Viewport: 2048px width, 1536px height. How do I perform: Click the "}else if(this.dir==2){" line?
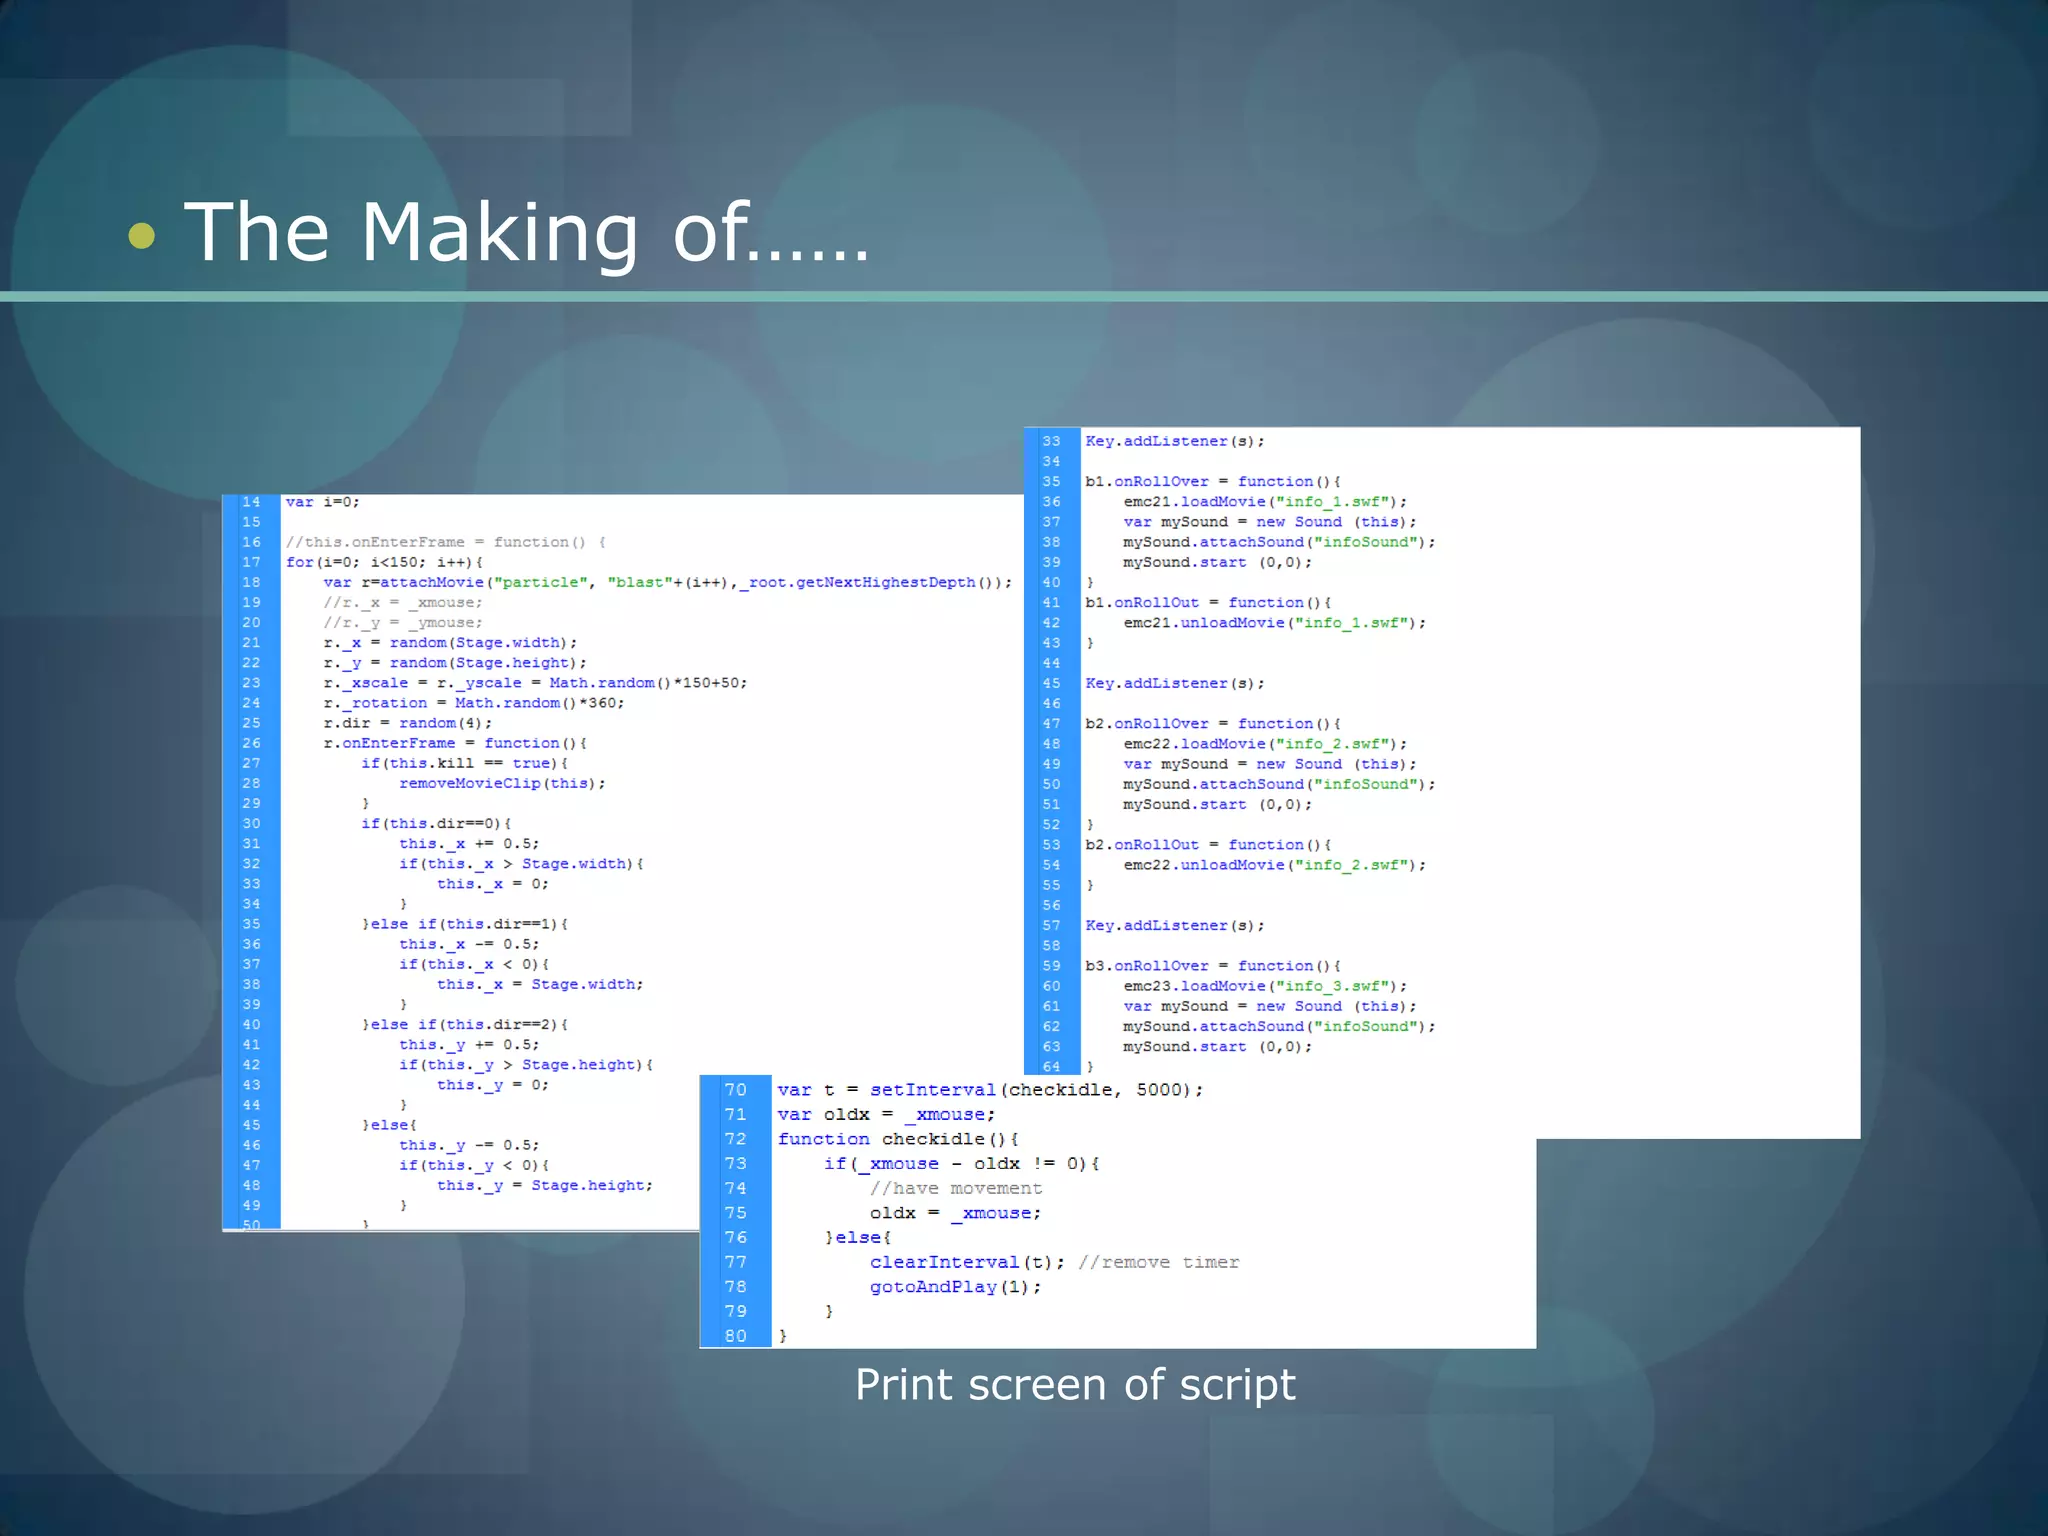(x=464, y=1024)
